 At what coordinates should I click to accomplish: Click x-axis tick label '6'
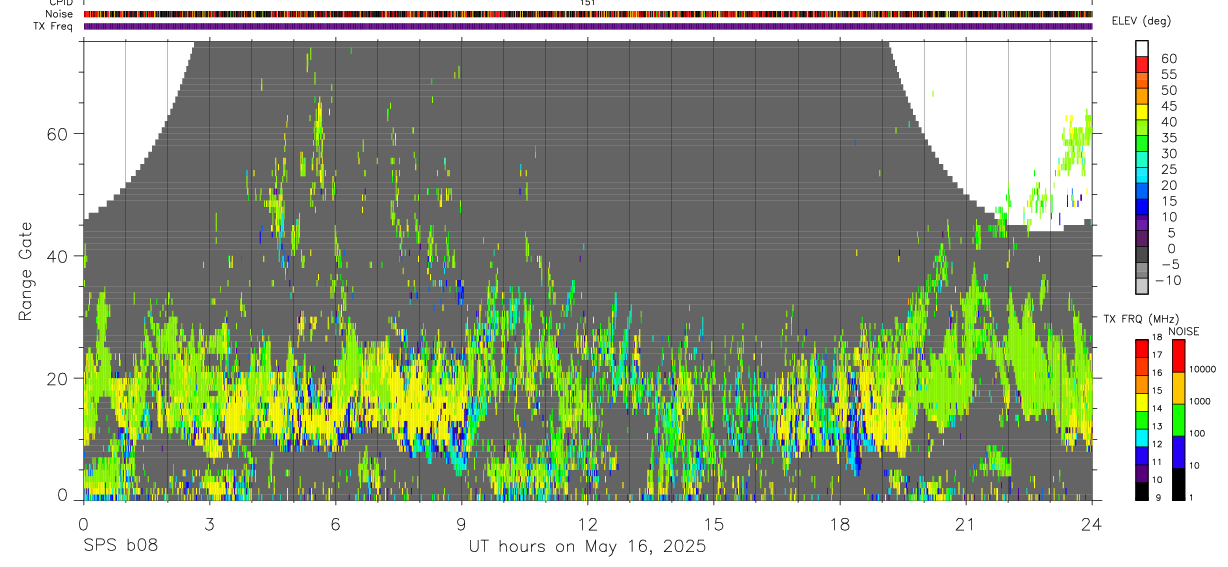pos(335,524)
